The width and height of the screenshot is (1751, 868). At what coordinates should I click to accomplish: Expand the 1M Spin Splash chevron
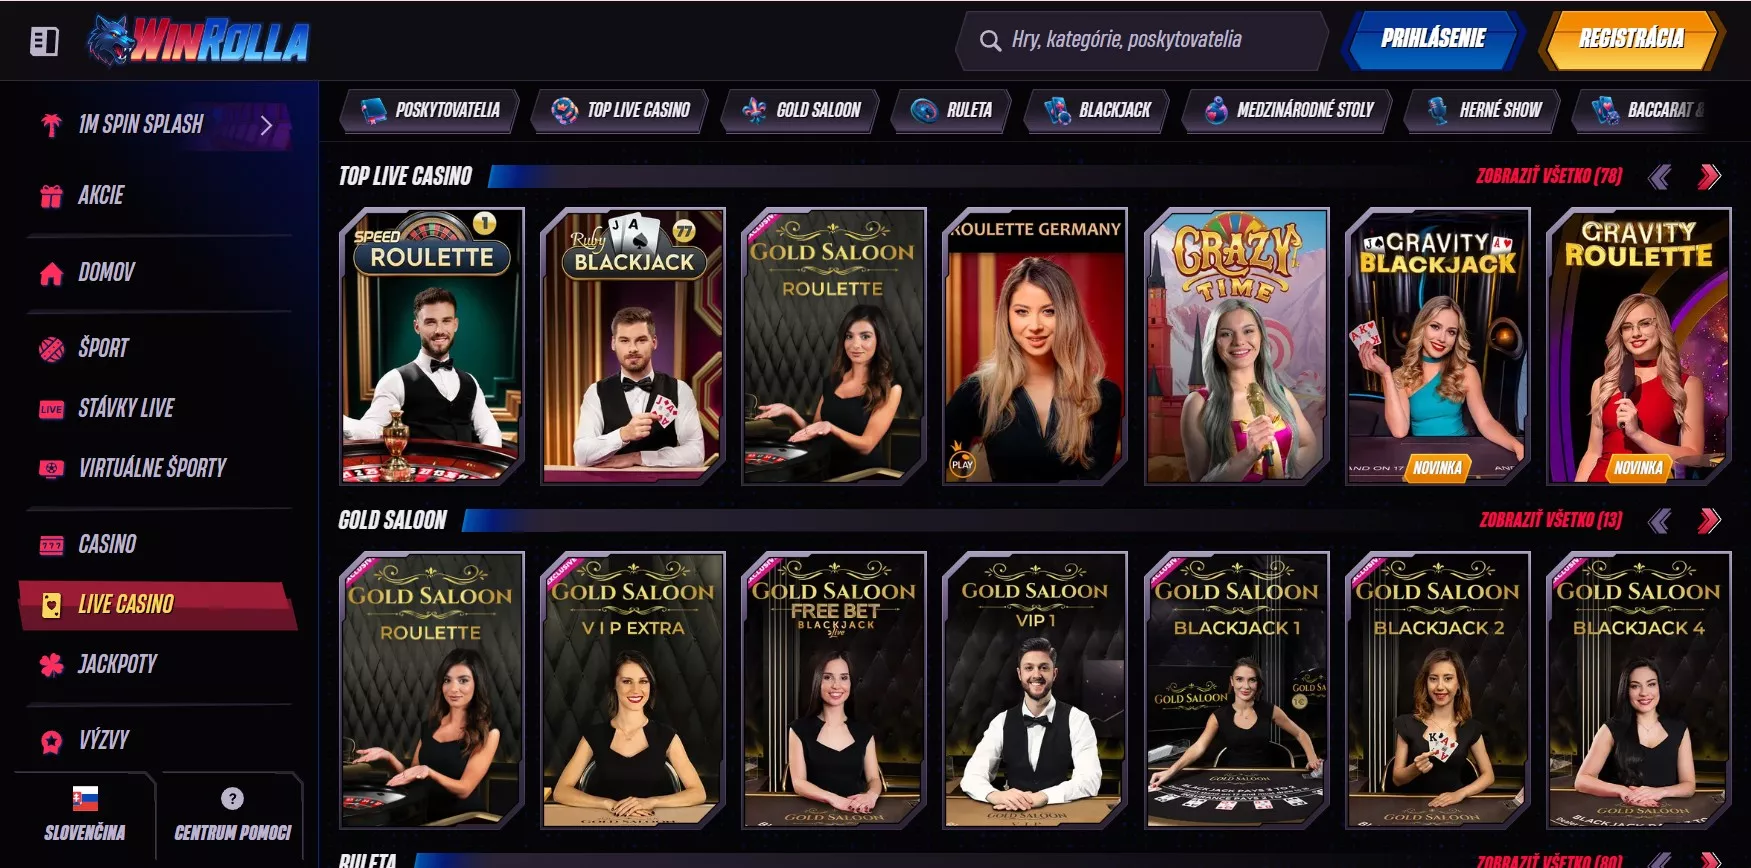266,125
